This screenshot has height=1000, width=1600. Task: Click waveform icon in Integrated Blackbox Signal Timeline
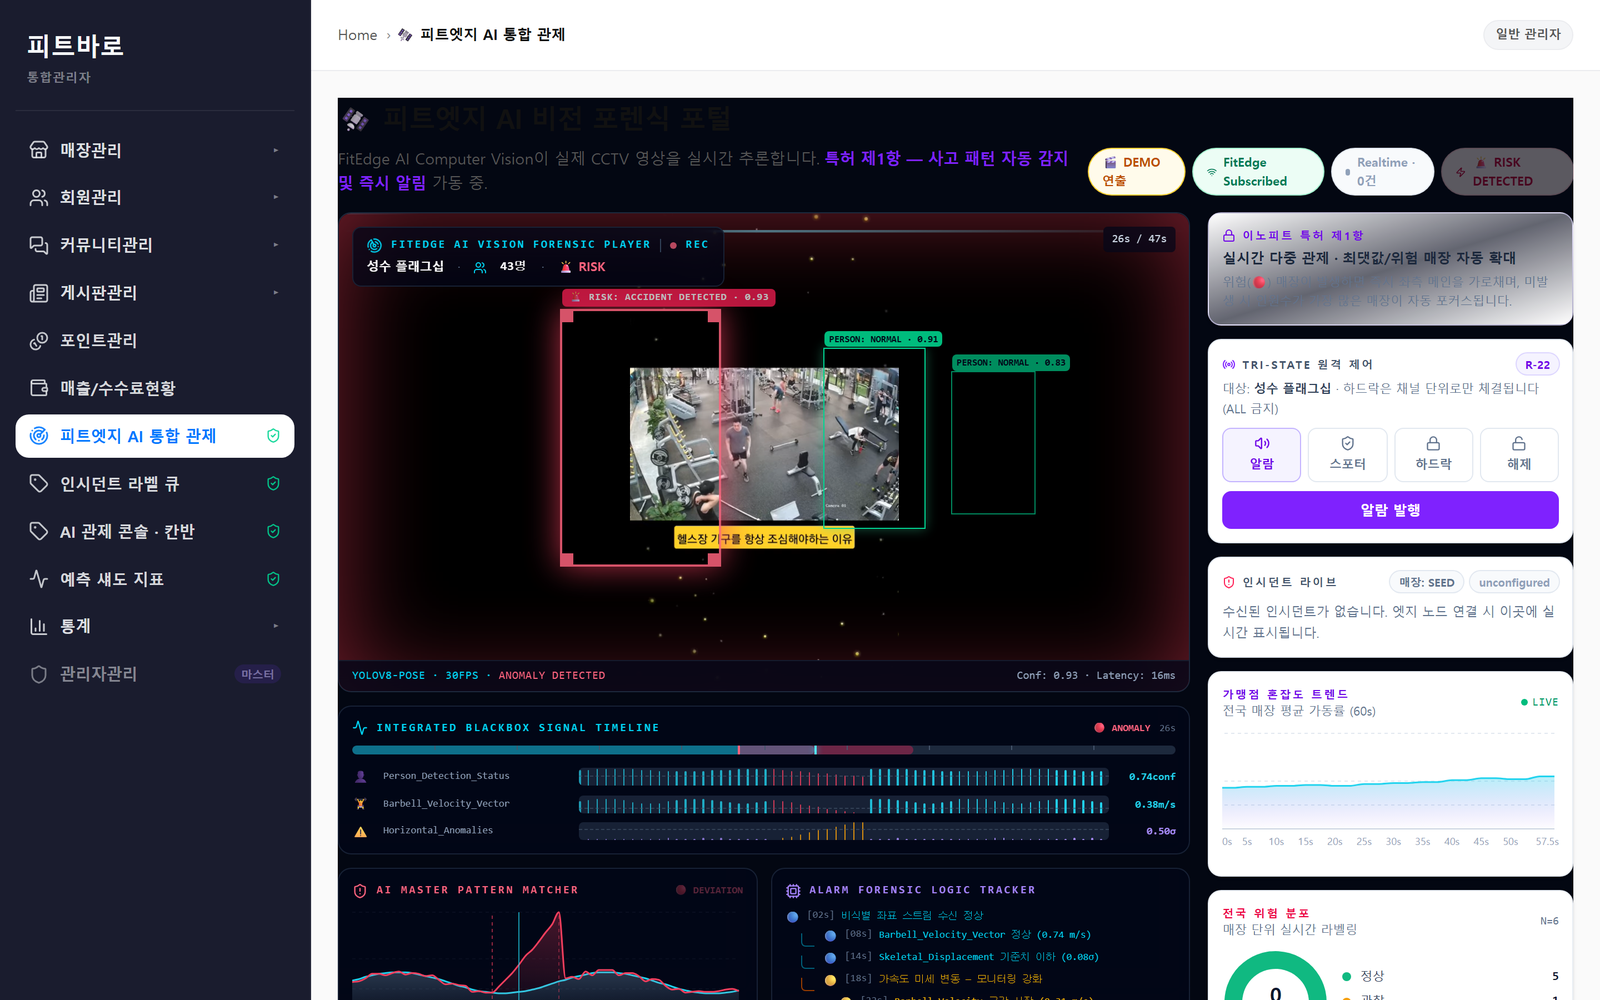tap(360, 728)
